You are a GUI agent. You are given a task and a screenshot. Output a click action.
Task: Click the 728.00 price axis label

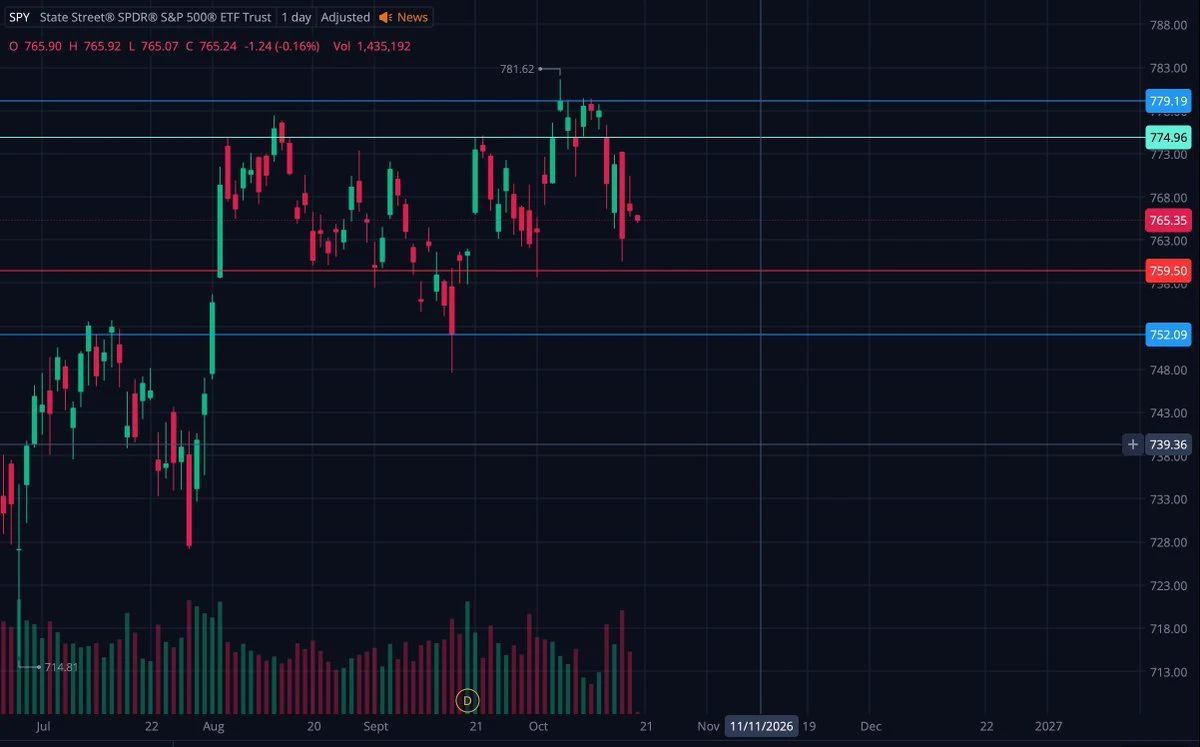pos(1168,542)
